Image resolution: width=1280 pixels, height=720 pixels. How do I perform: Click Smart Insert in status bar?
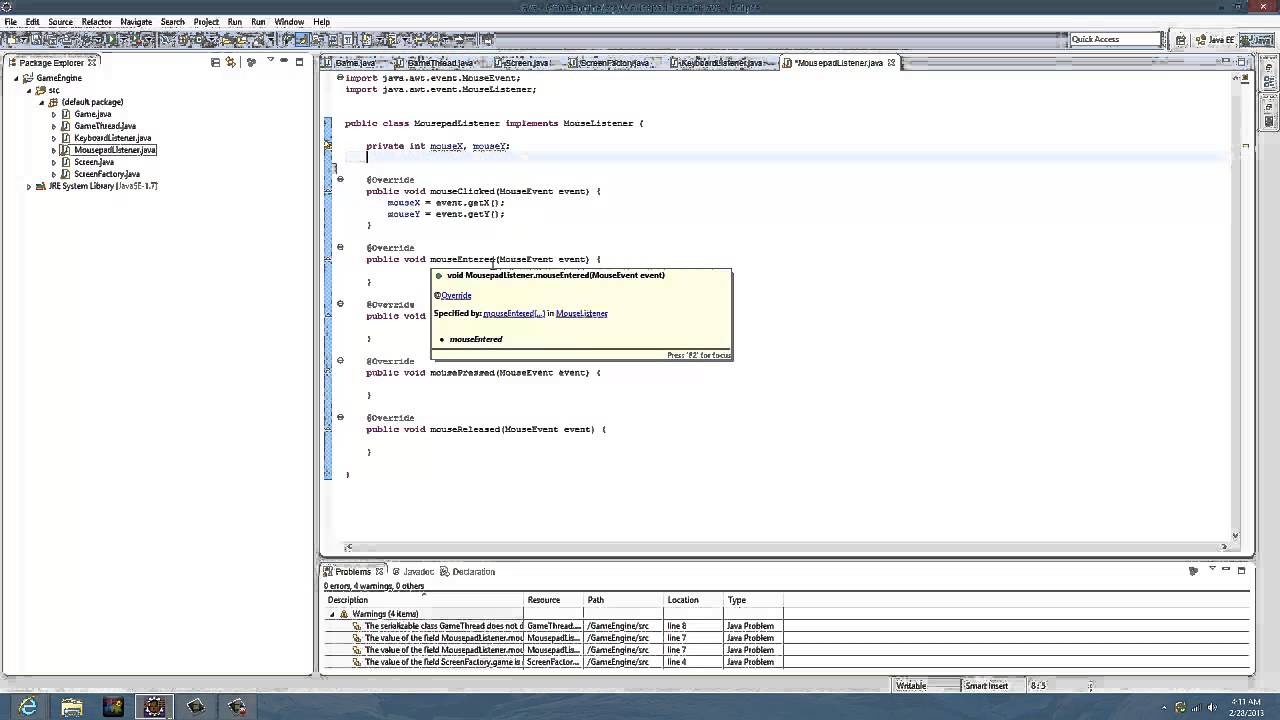click(x=986, y=686)
